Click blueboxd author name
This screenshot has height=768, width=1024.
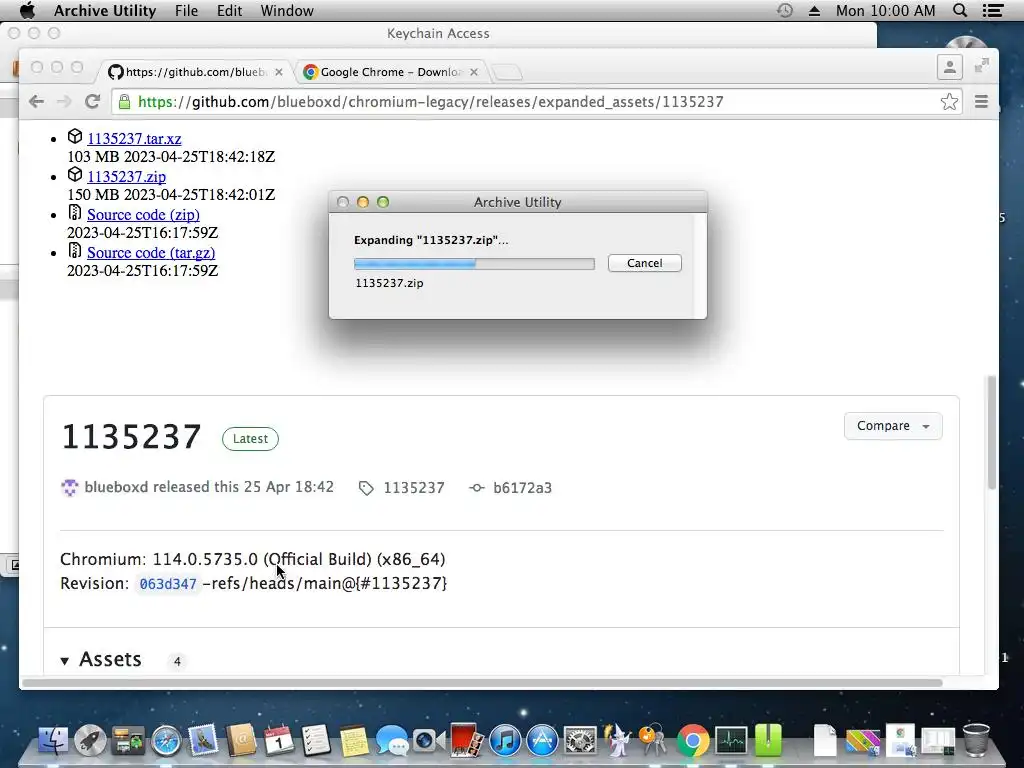[x=116, y=487]
